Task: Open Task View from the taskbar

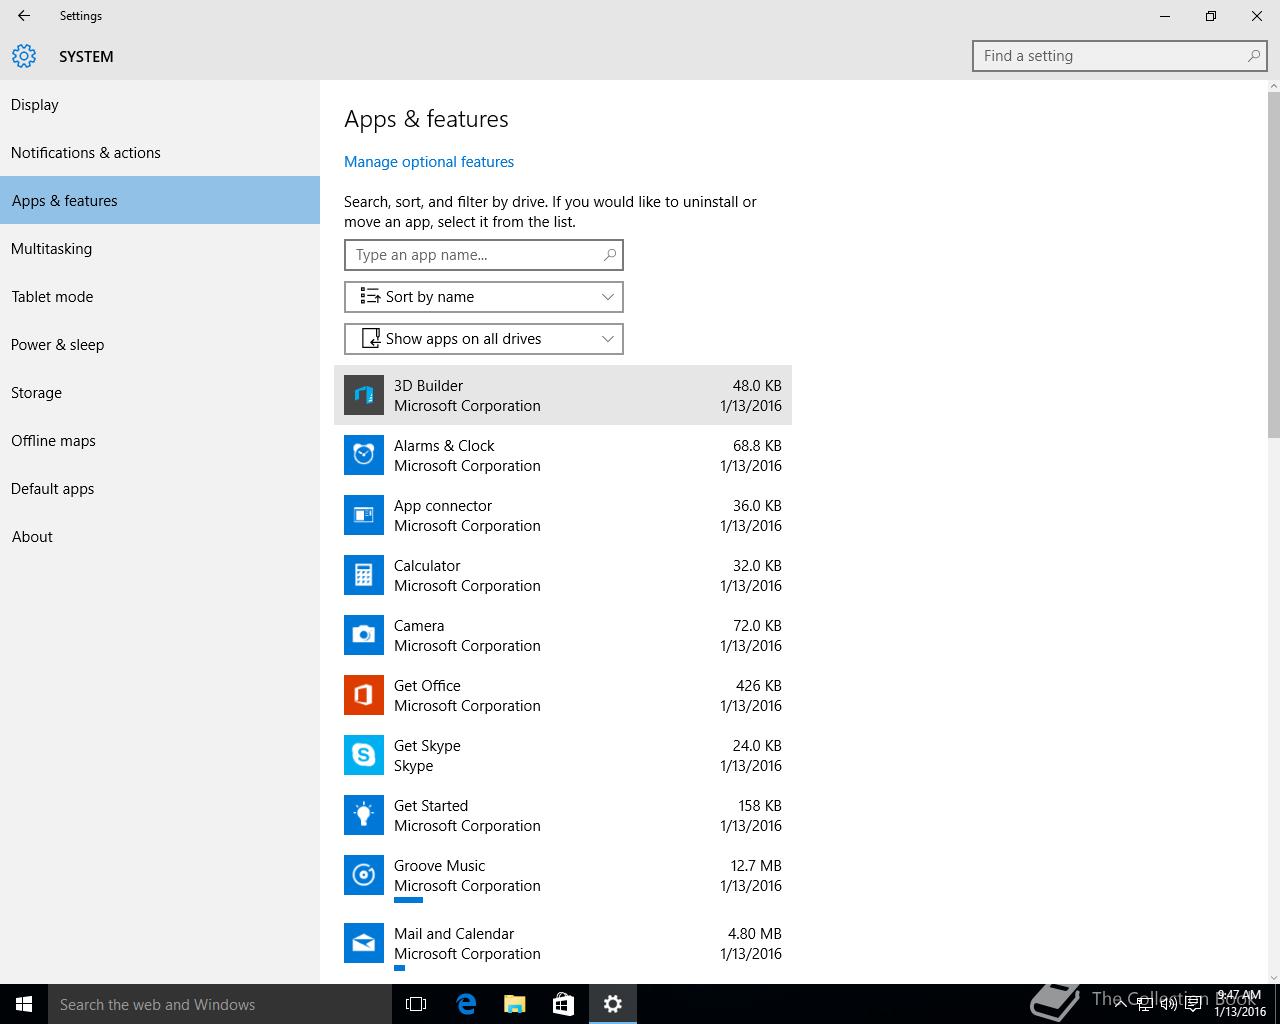Action: pyautogui.click(x=416, y=1004)
